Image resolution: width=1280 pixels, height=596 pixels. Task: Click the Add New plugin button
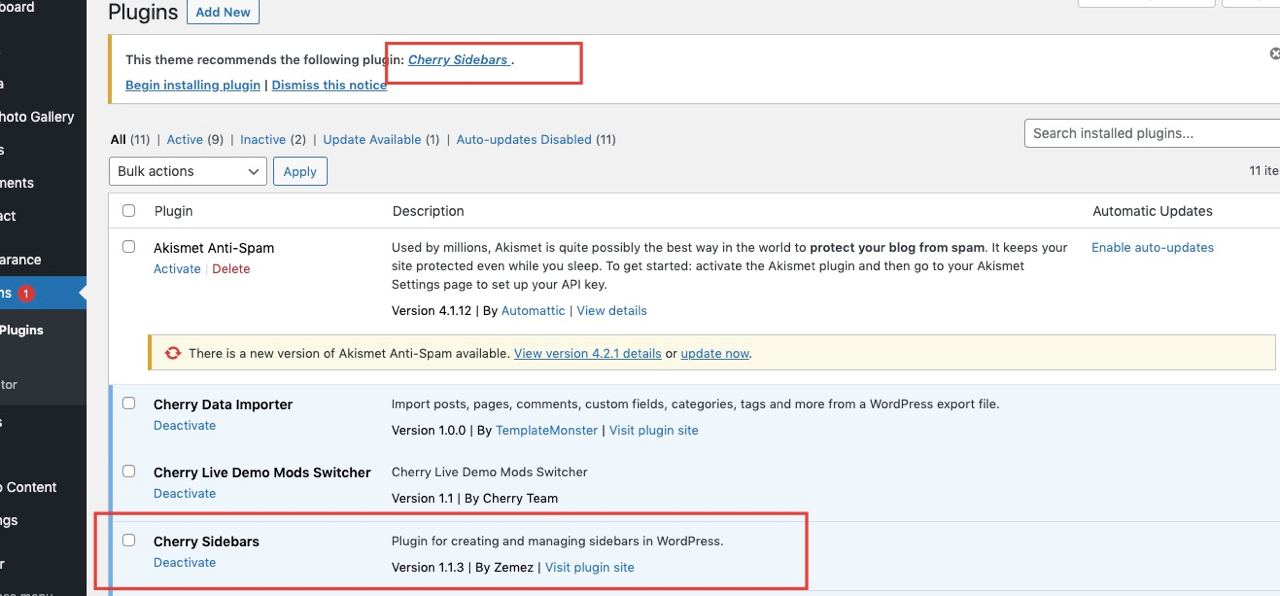(x=223, y=12)
